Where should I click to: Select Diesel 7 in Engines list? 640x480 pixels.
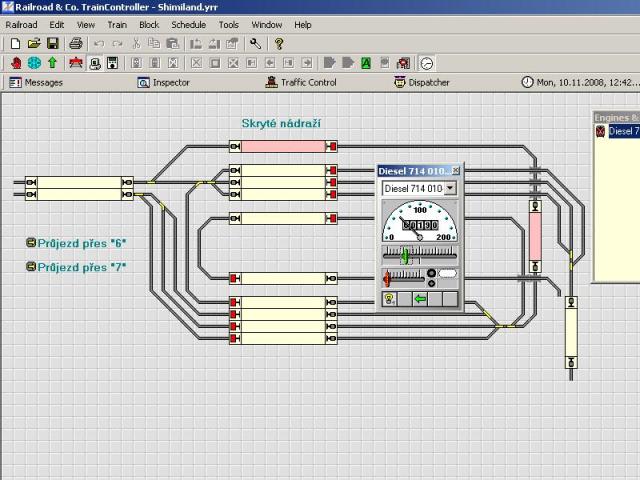(x=624, y=131)
